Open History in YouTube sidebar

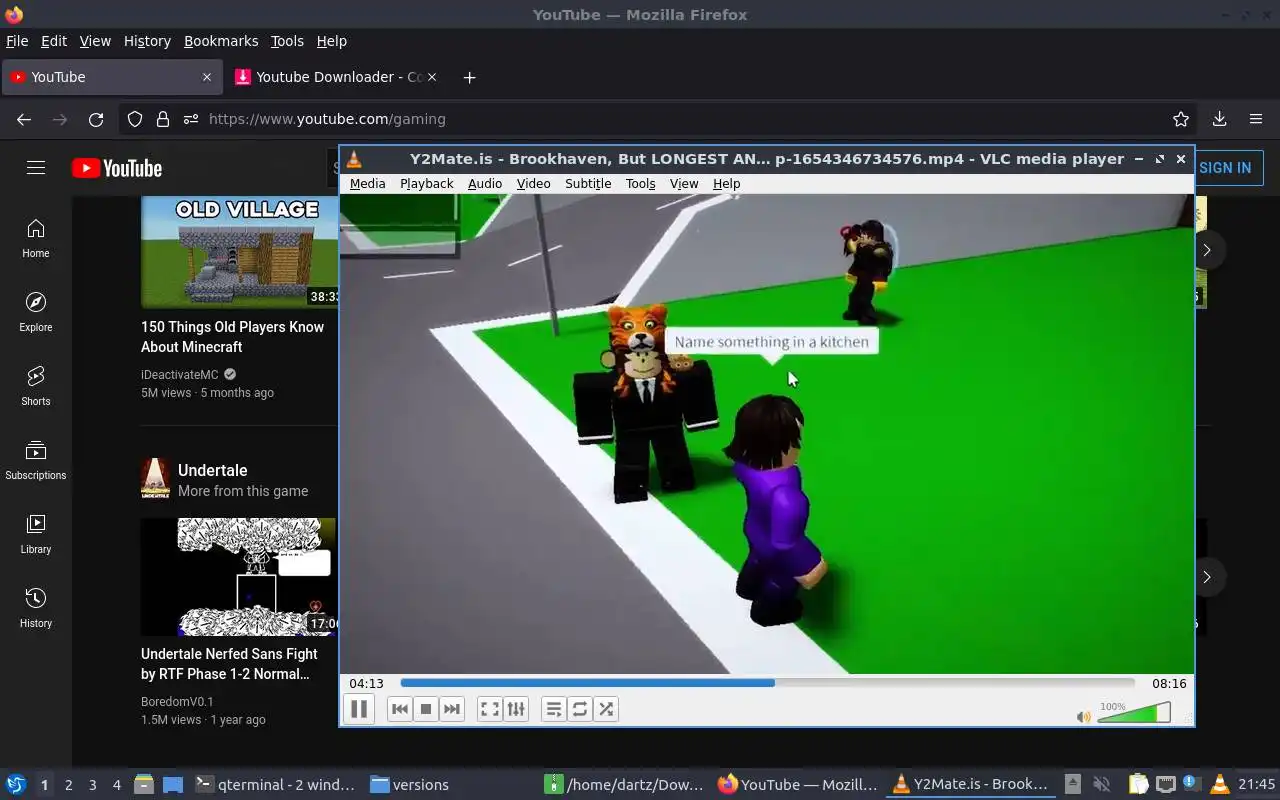(x=36, y=609)
